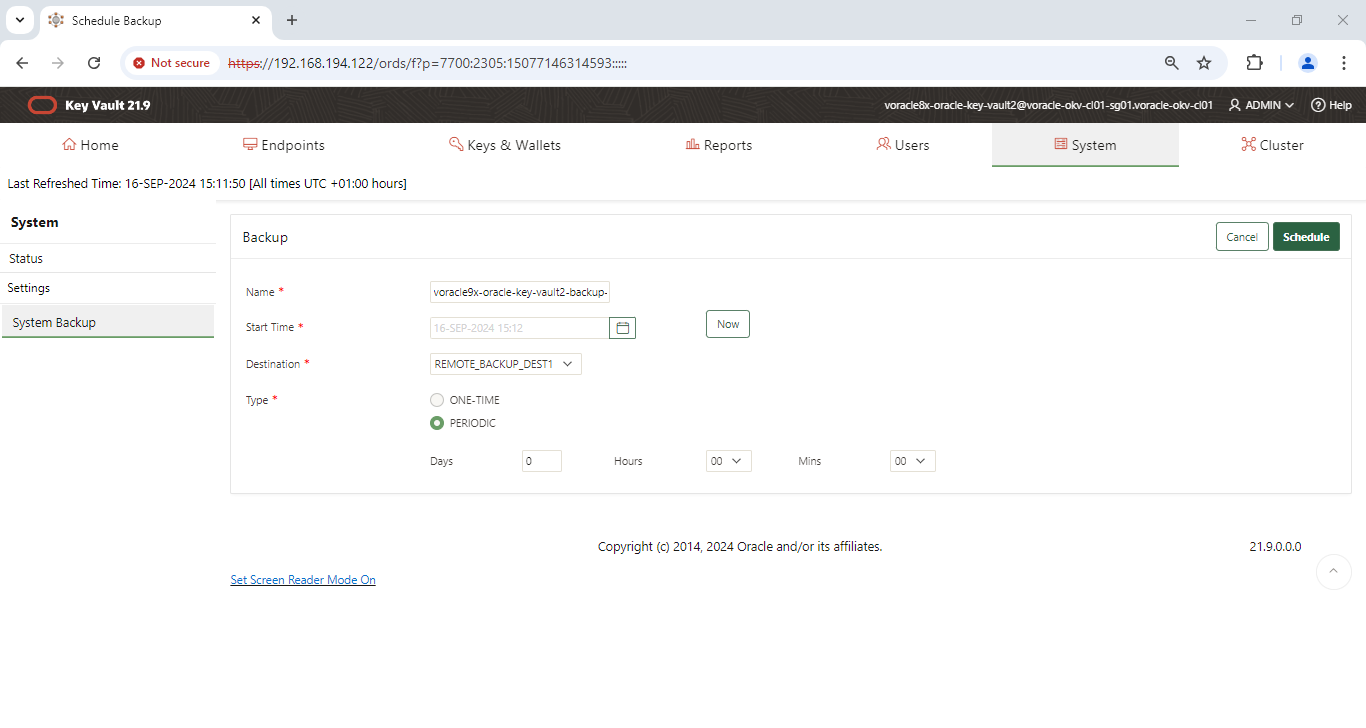The image size is (1366, 728).
Task: Click the Not secure warning badge
Action: 172,63
